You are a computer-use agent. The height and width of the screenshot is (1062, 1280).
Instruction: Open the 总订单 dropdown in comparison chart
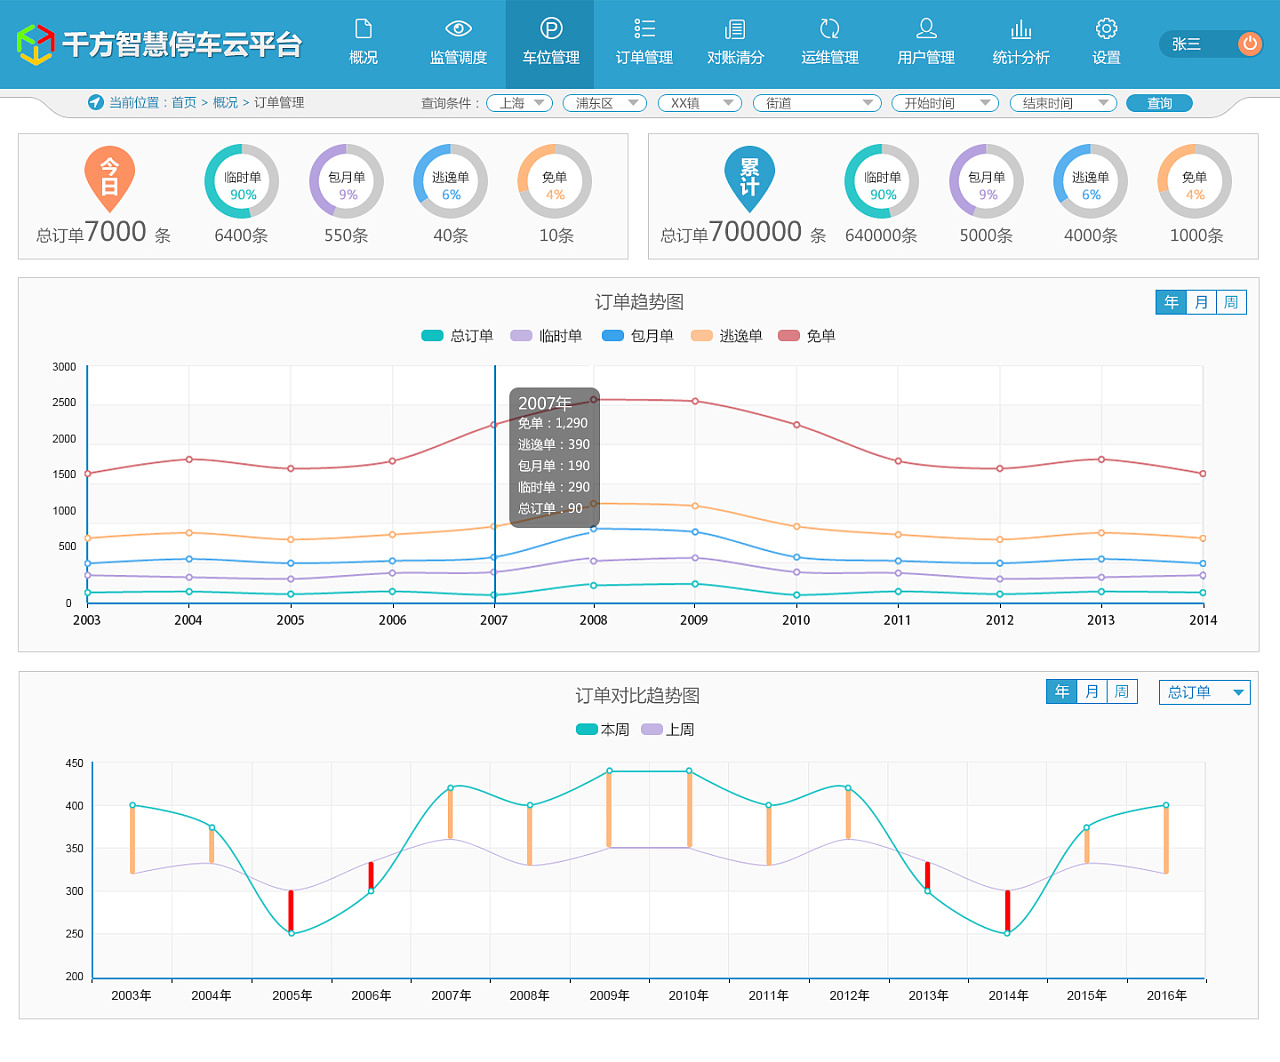point(1204,692)
